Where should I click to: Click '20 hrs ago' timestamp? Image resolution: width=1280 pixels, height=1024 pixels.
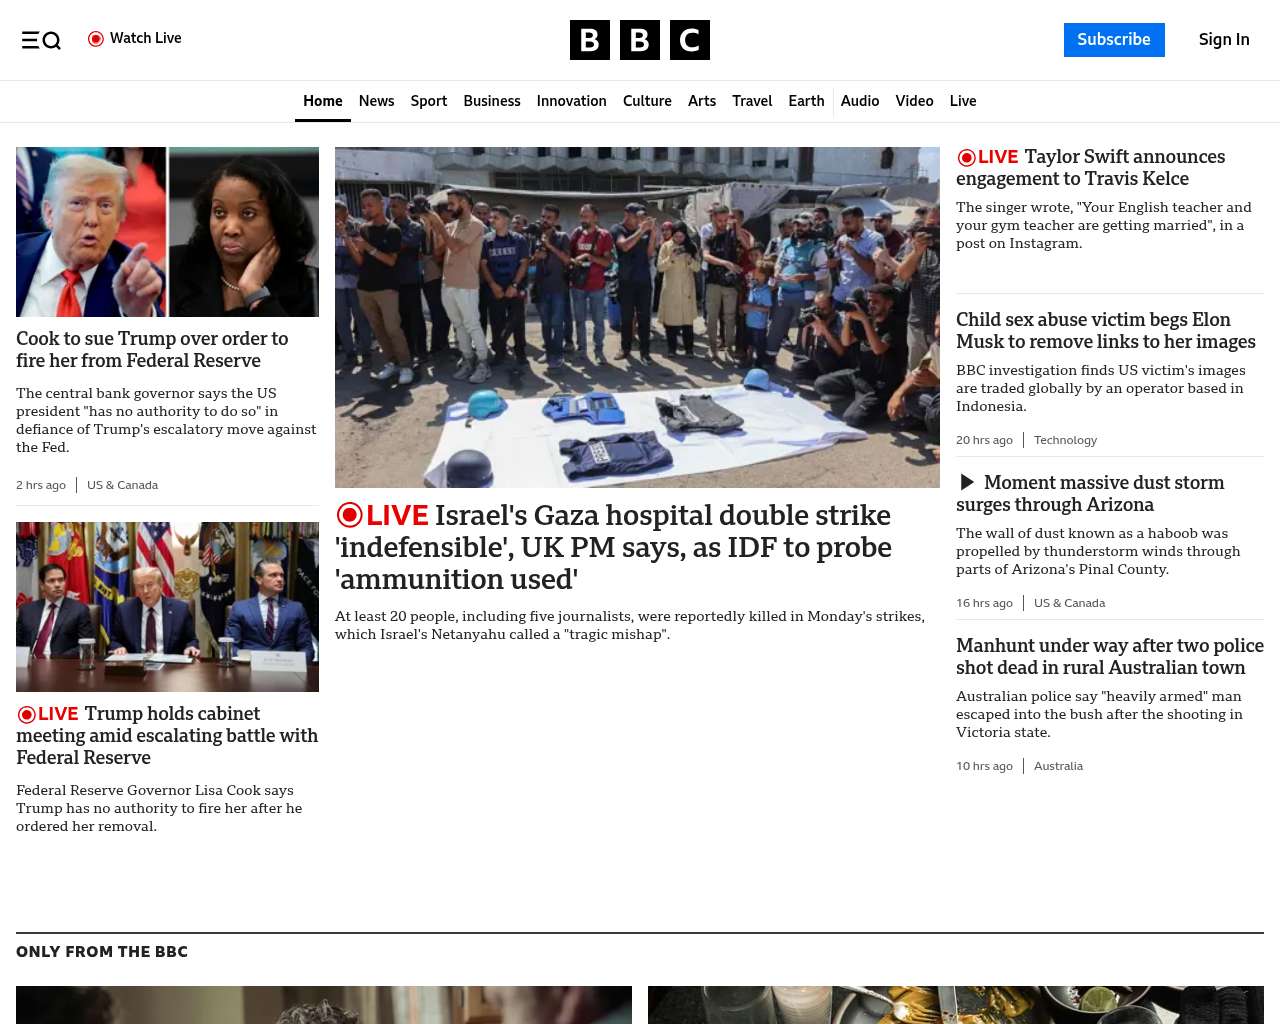[984, 440]
